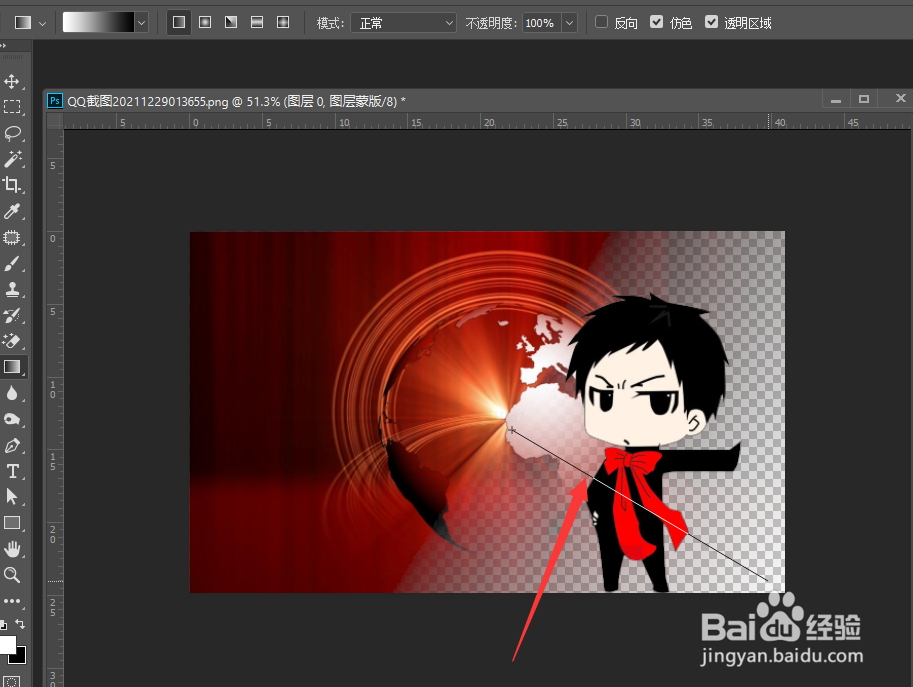
Task: Minimize the document window
Action: (x=836, y=100)
